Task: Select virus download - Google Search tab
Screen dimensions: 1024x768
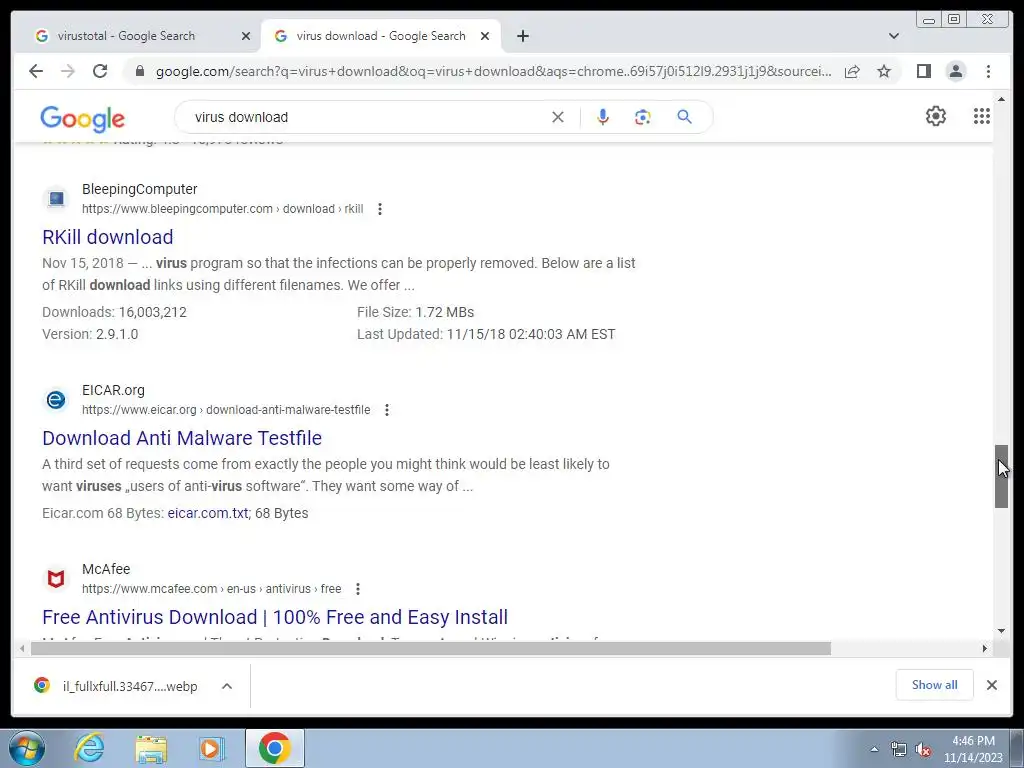Action: 381,36
